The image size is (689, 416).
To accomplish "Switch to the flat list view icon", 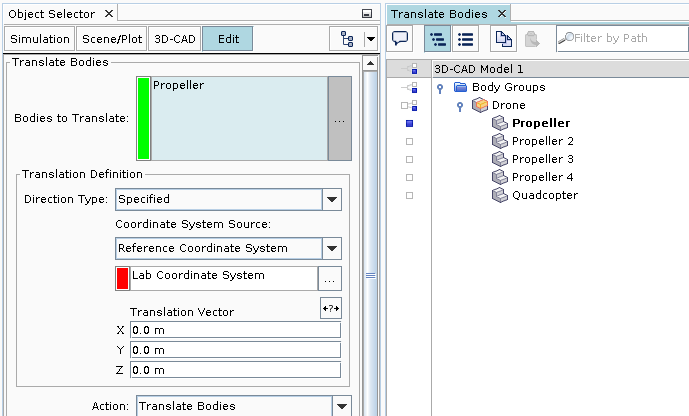I will click(x=465, y=39).
